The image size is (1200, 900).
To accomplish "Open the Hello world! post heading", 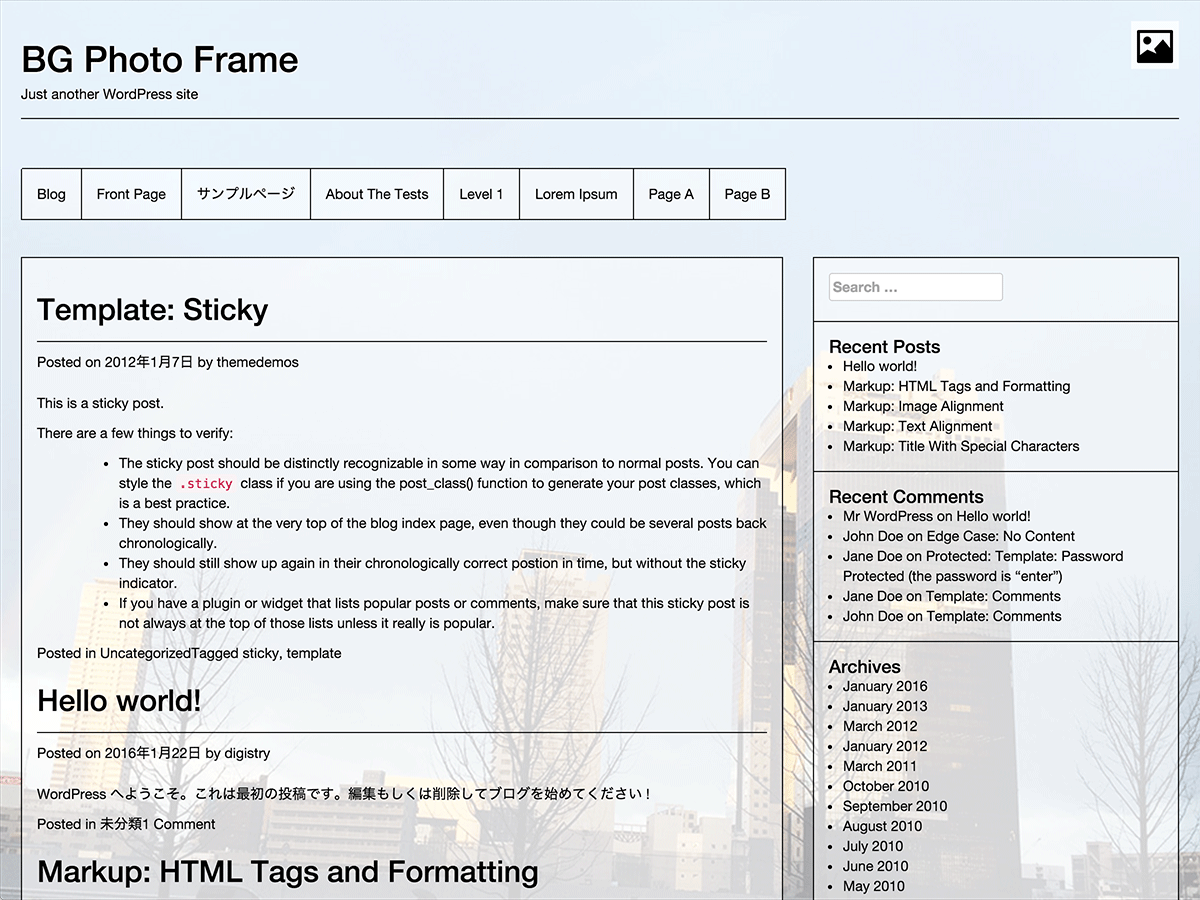I will click(x=118, y=701).
